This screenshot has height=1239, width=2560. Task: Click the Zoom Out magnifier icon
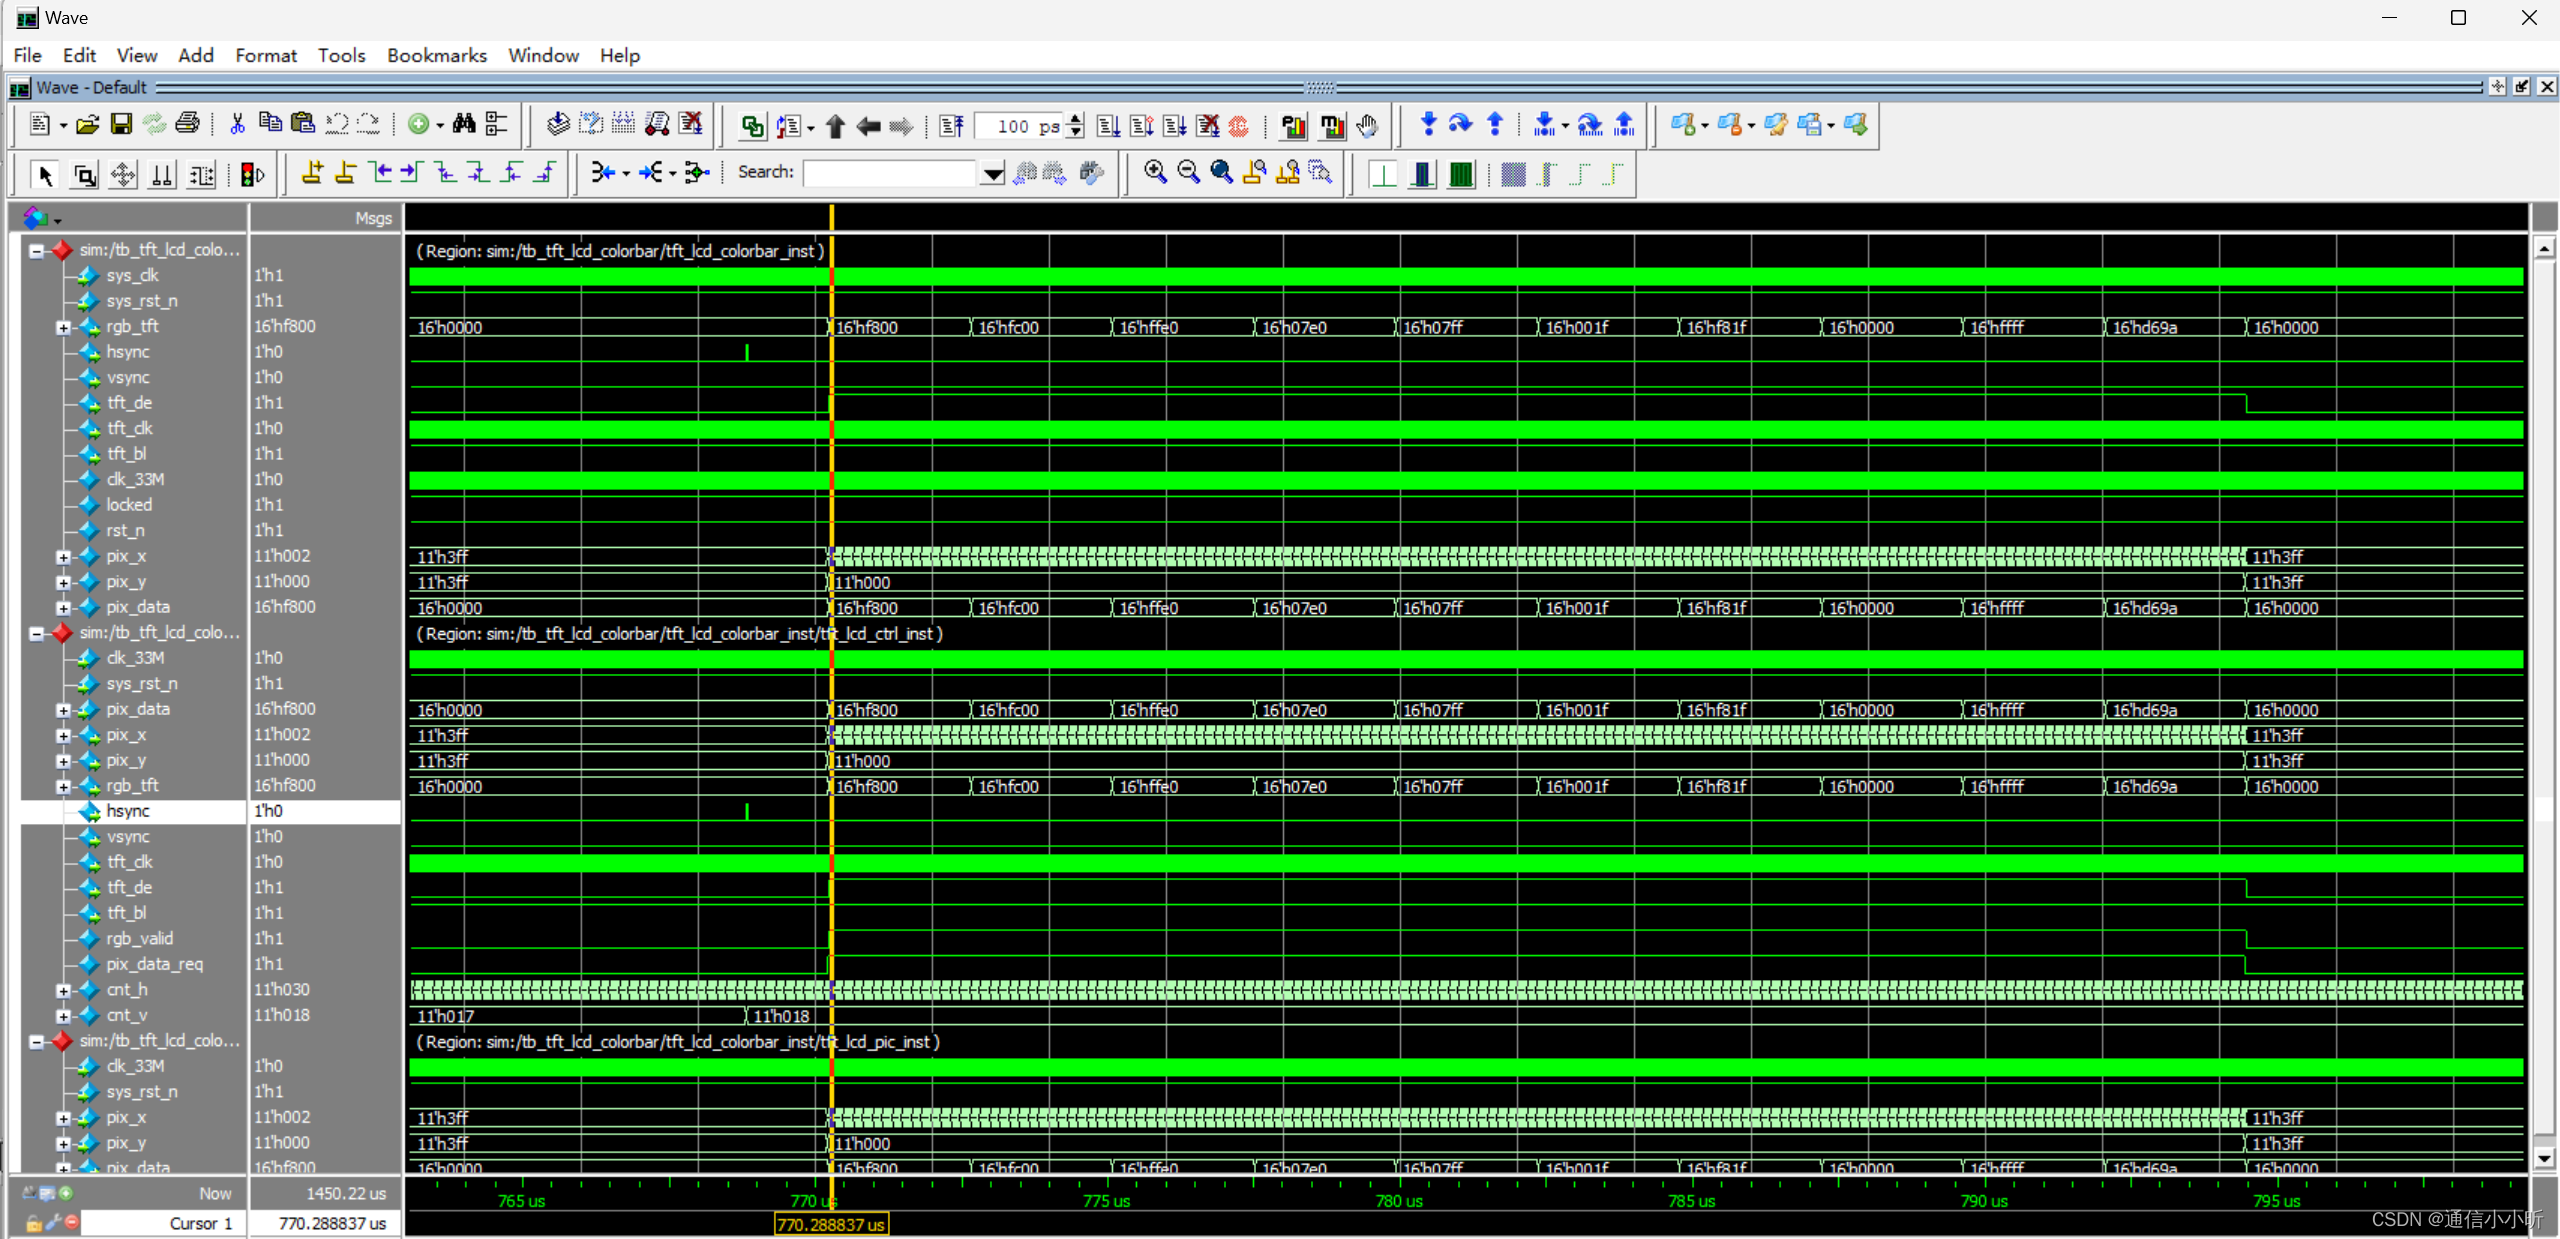tap(1188, 173)
